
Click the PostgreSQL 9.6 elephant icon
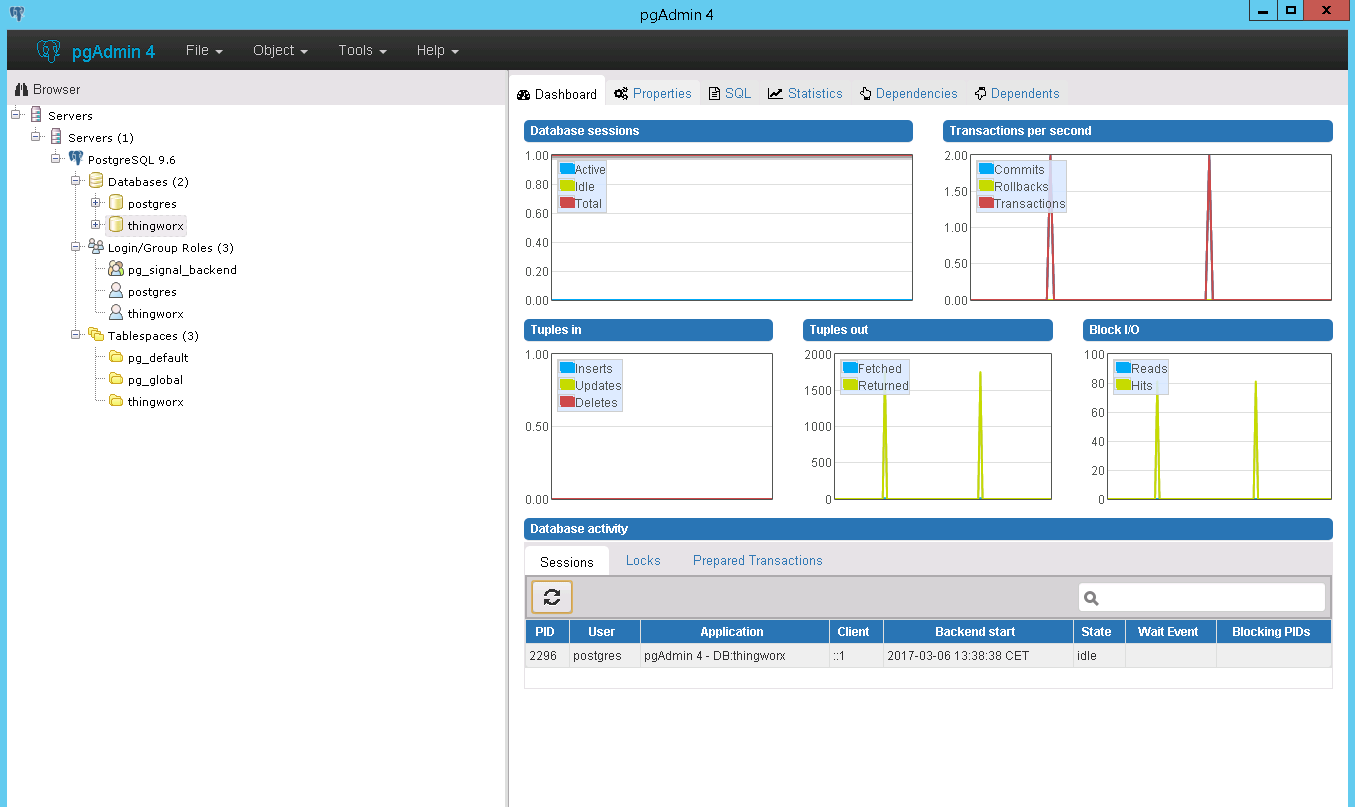tap(76, 159)
